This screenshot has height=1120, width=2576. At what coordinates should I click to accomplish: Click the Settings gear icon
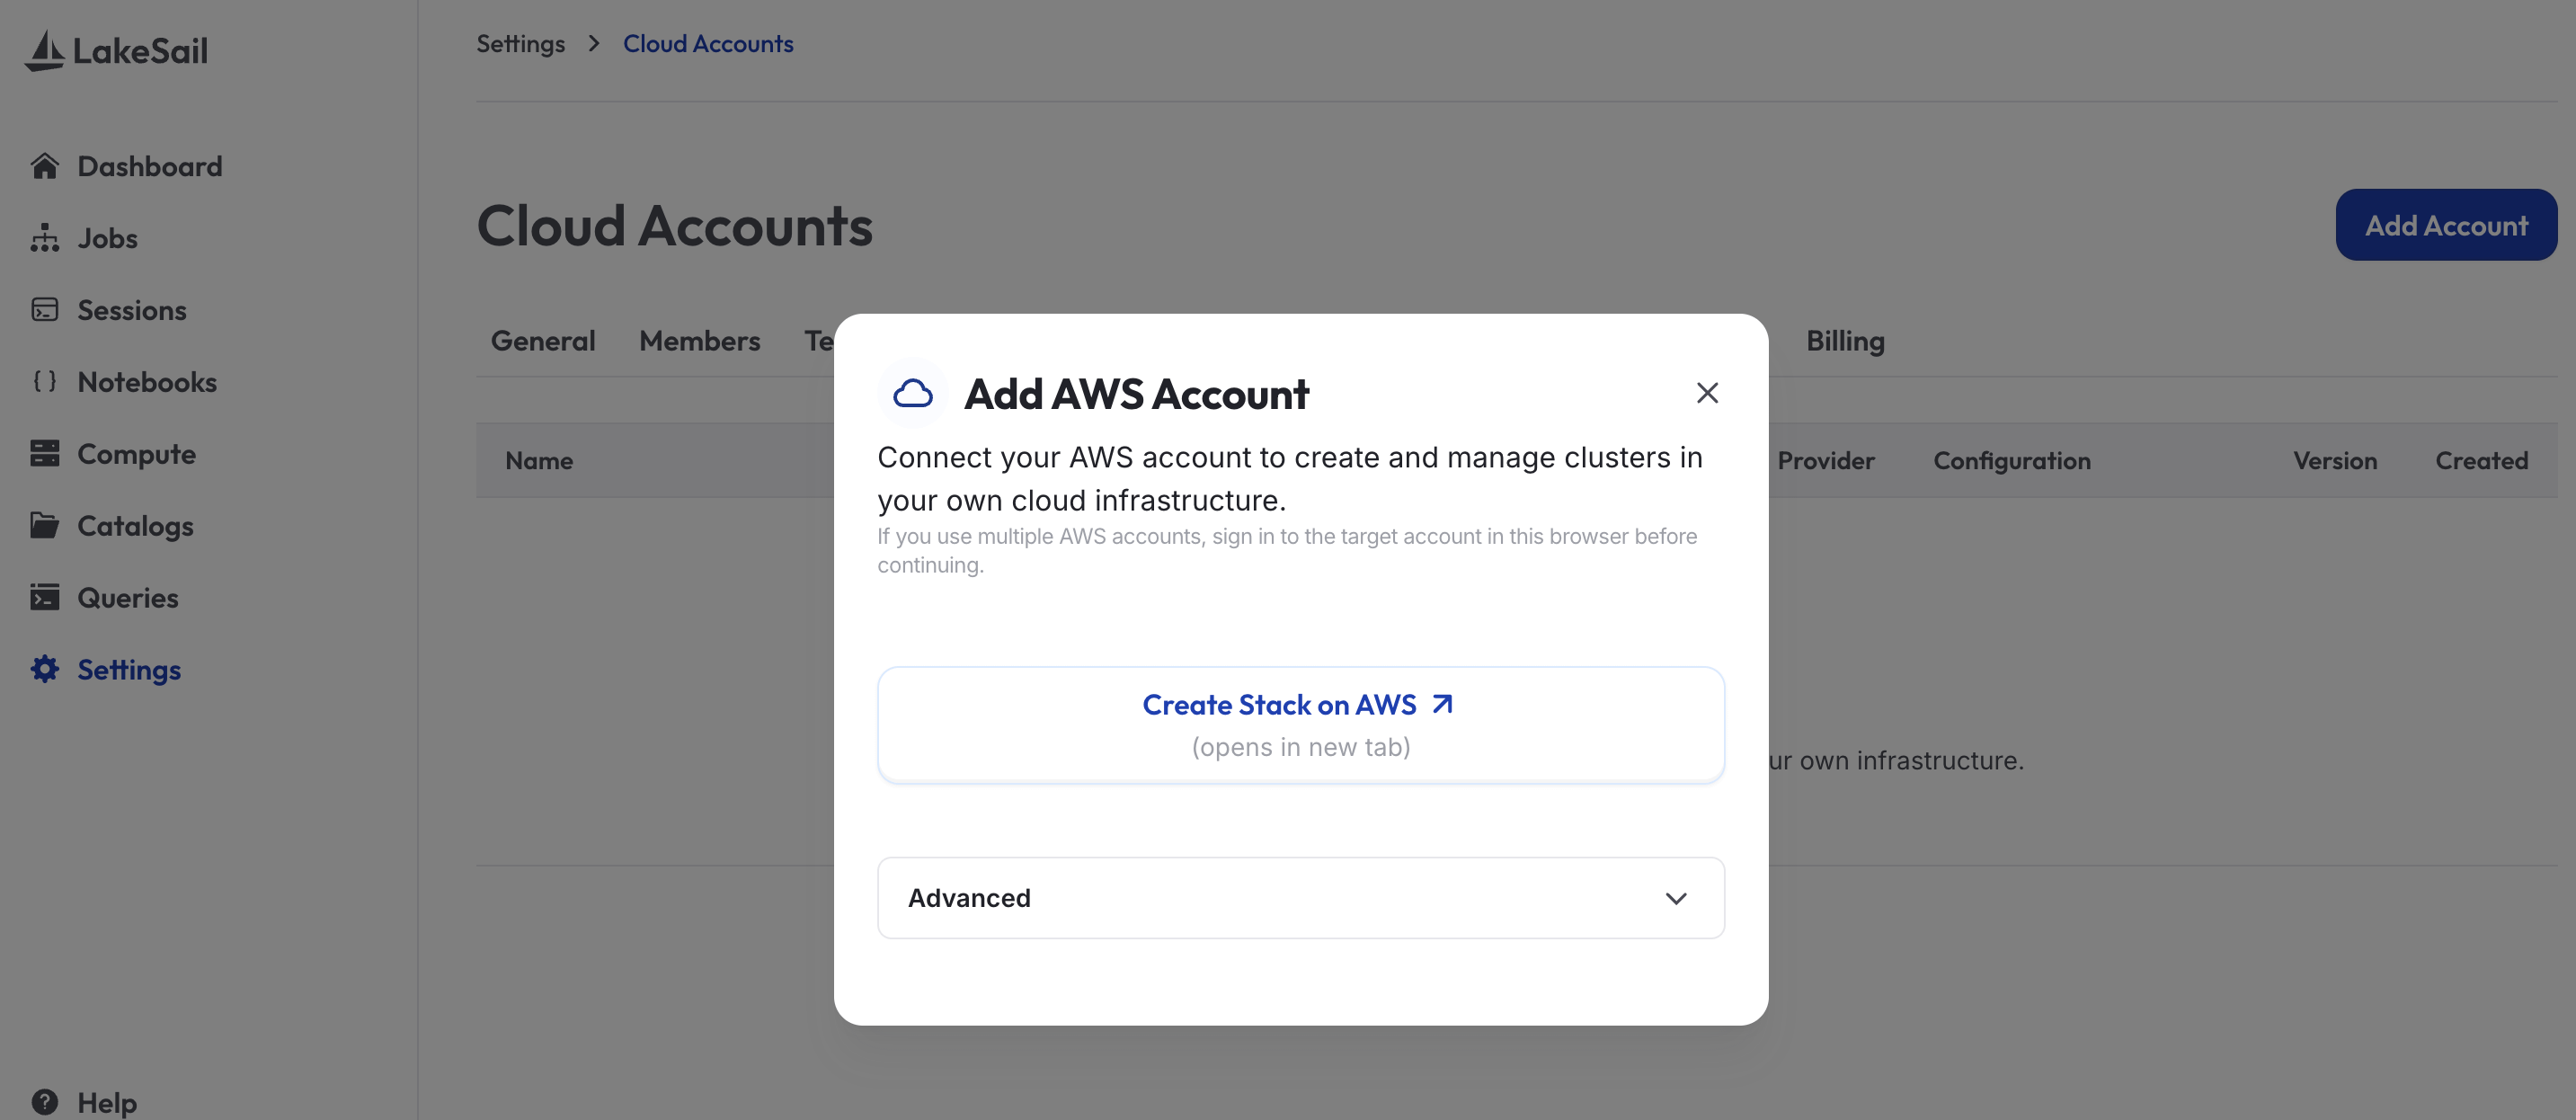point(45,670)
